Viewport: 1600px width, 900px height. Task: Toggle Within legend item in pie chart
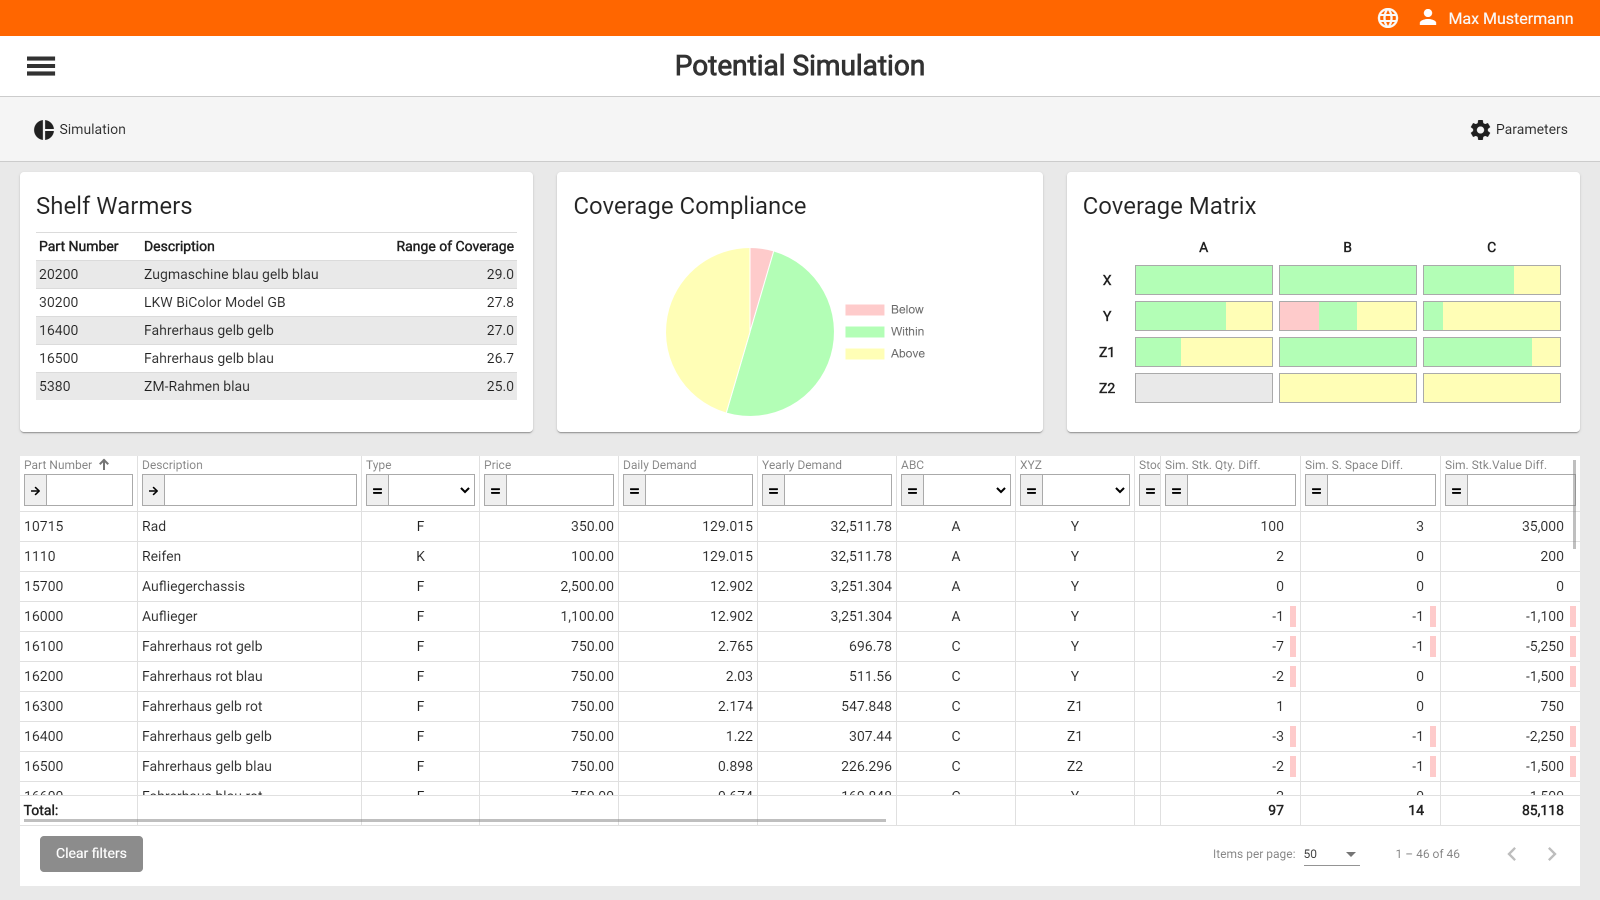885,332
